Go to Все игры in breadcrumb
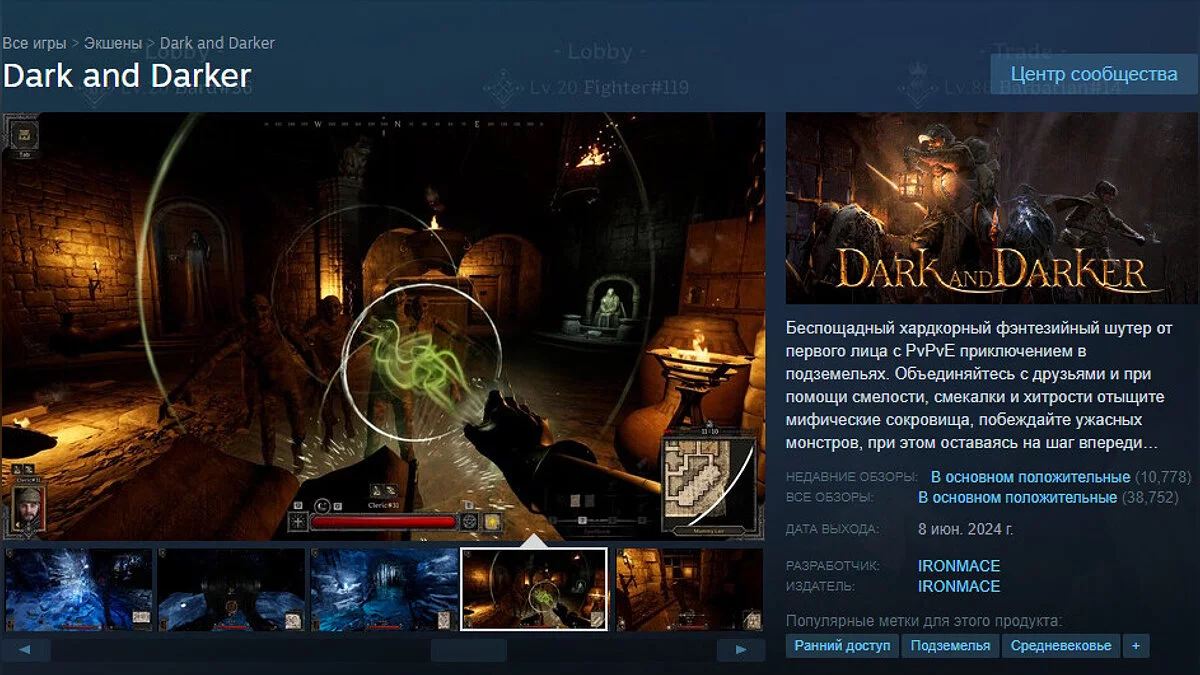Viewport: 1200px width, 675px height. tap(35, 43)
